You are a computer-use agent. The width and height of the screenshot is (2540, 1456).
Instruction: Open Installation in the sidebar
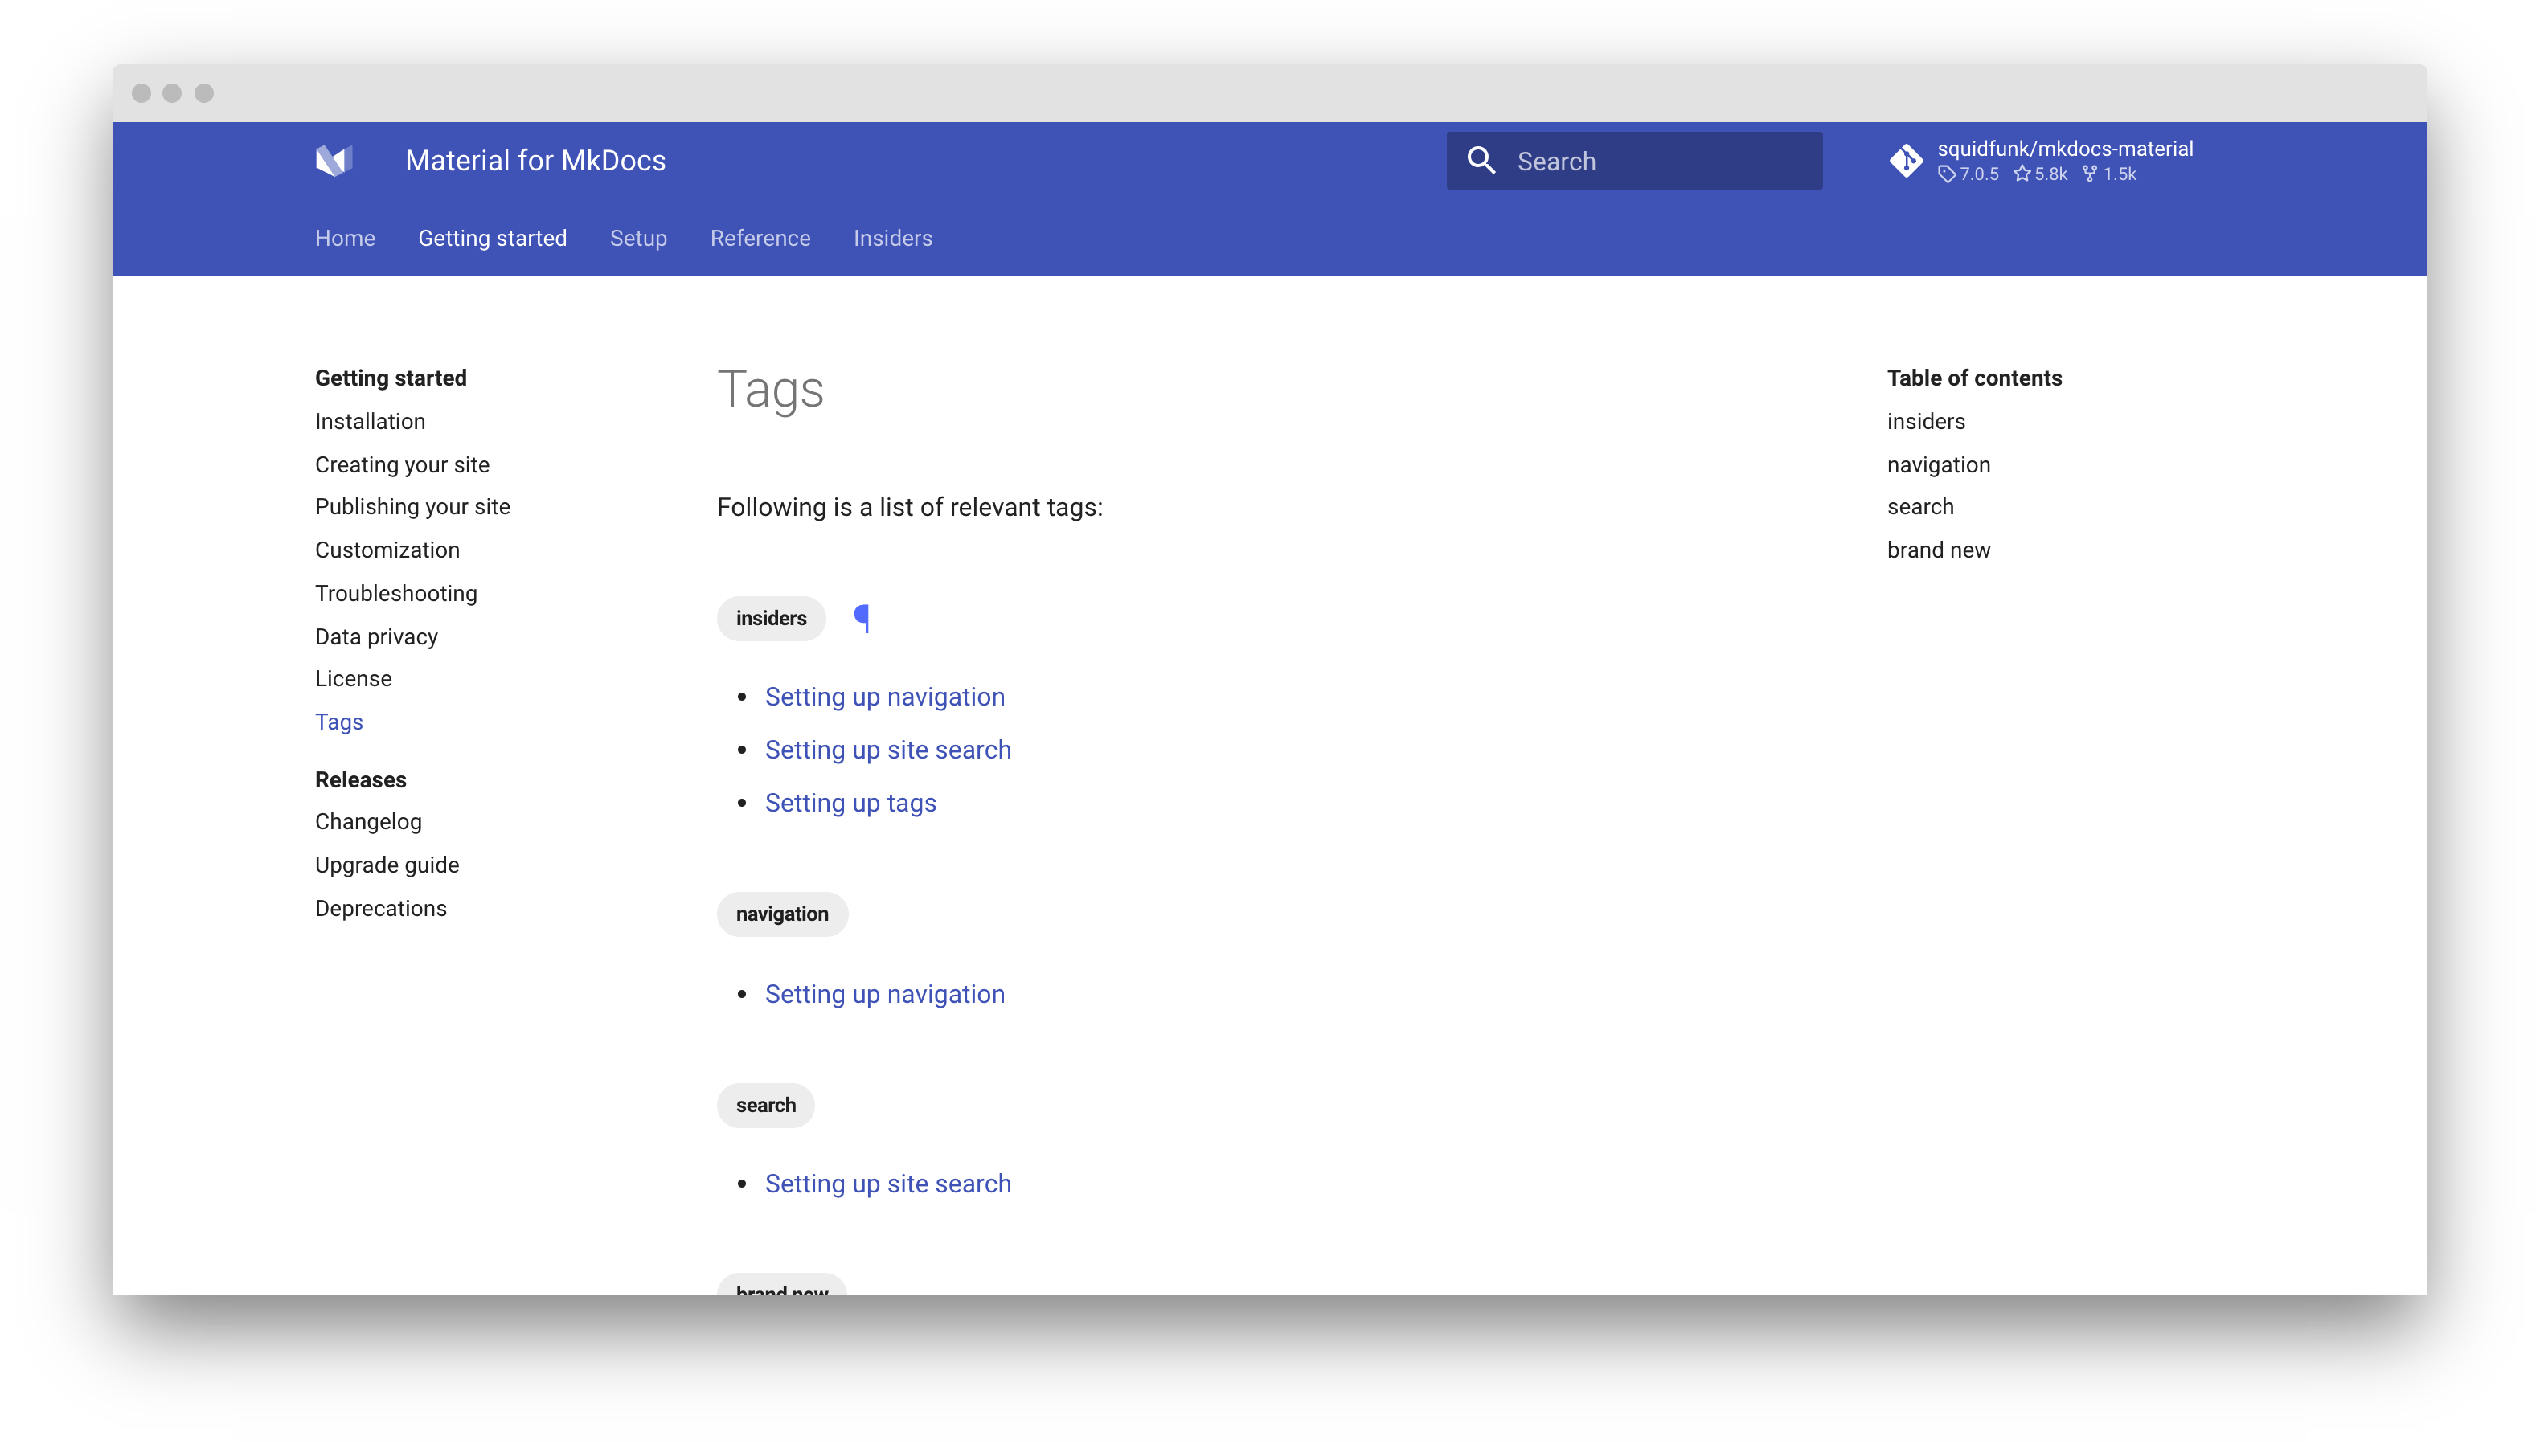(370, 421)
